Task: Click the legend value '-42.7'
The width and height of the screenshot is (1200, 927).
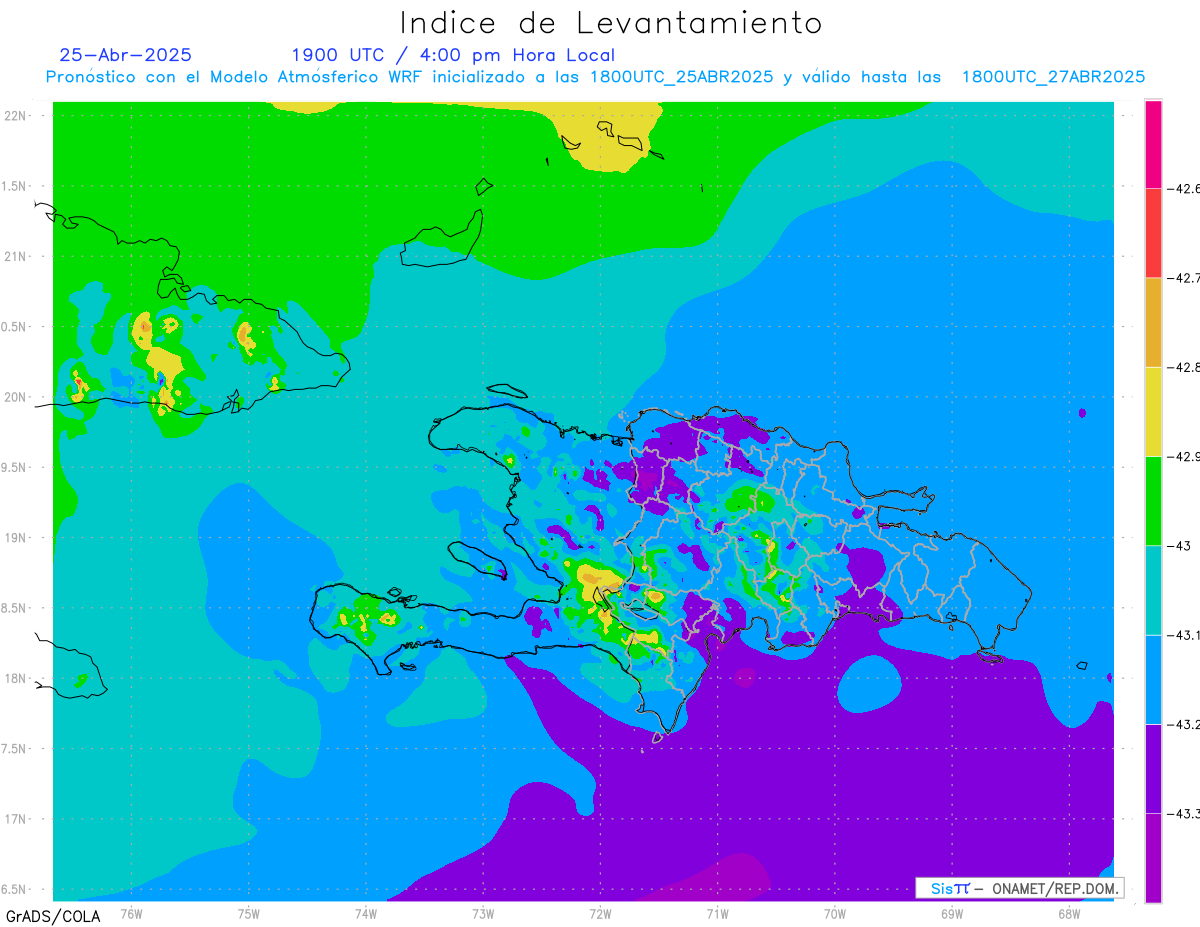Action: (x=1184, y=278)
